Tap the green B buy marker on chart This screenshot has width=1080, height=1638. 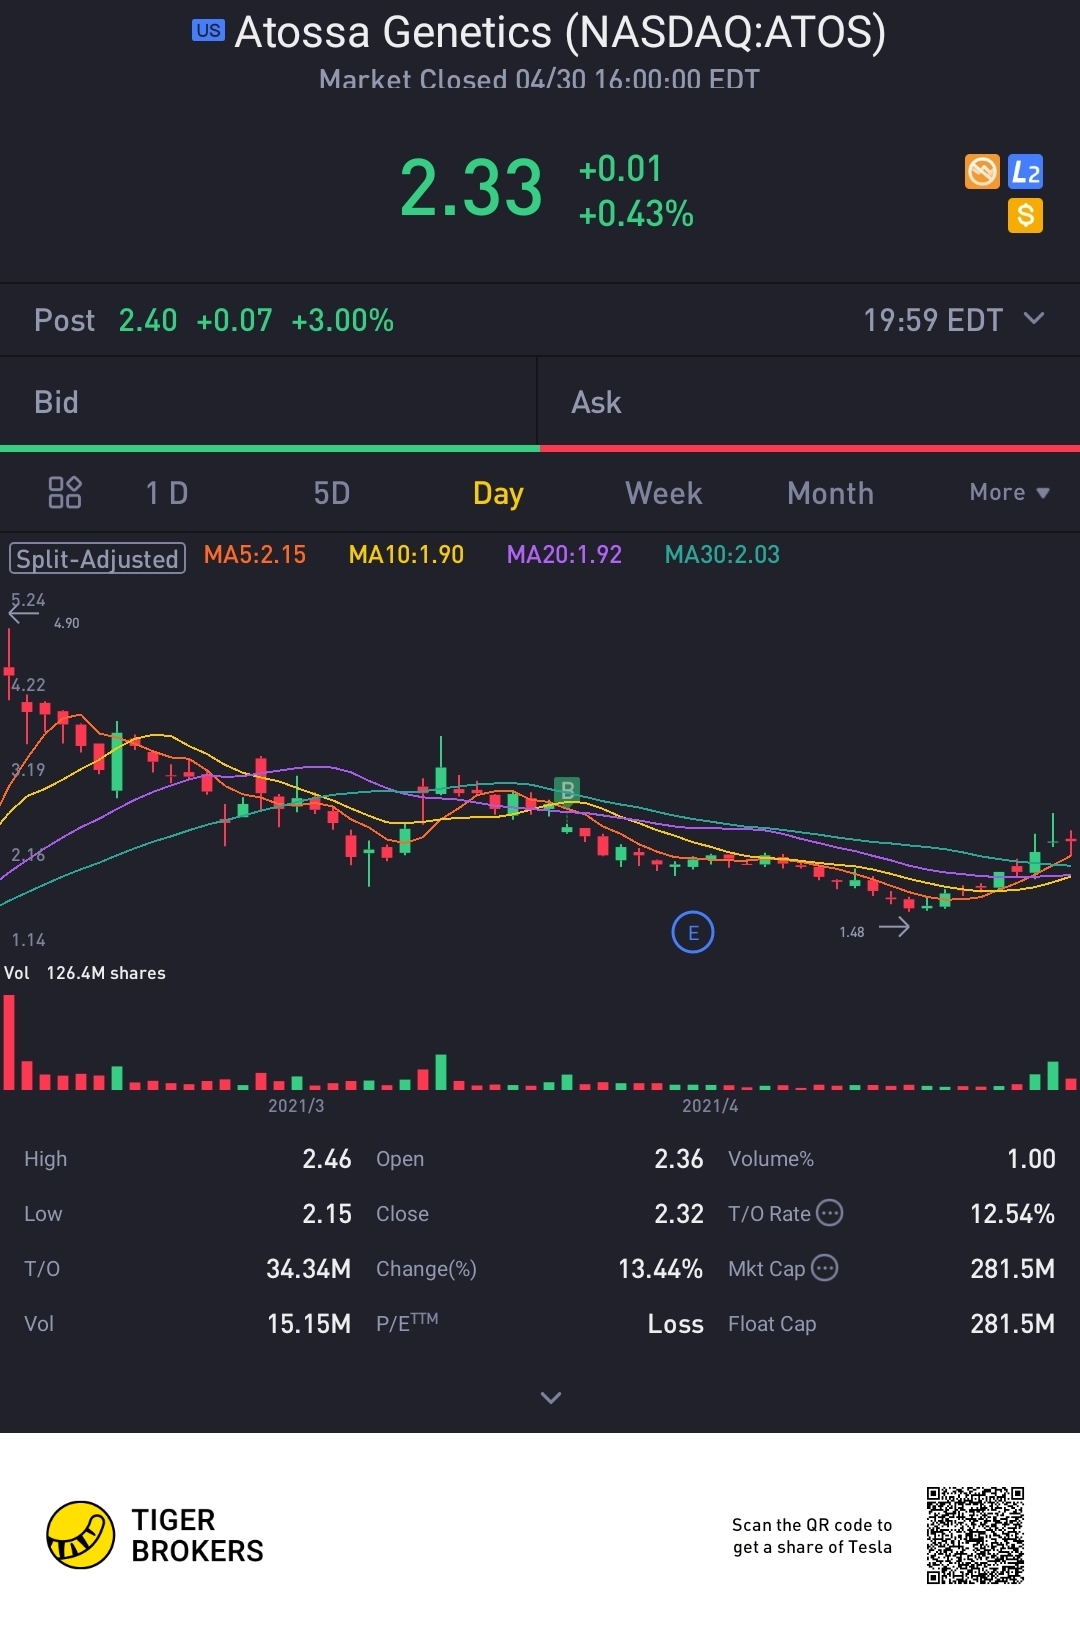pos(567,790)
